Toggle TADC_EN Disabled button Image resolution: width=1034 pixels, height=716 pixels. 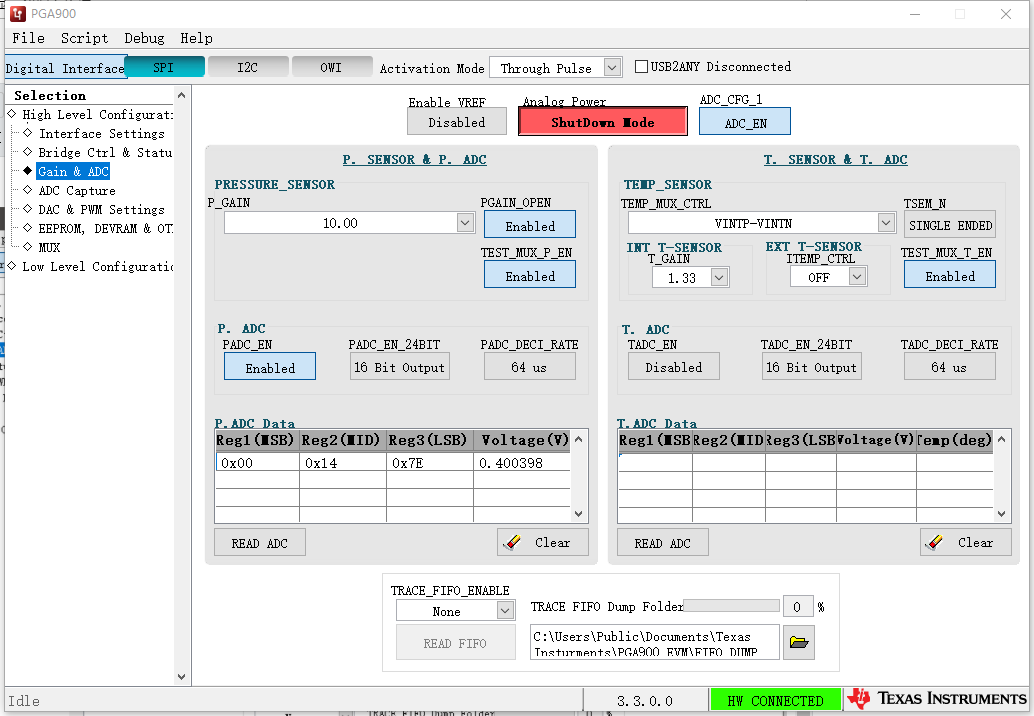pos(673,367)
